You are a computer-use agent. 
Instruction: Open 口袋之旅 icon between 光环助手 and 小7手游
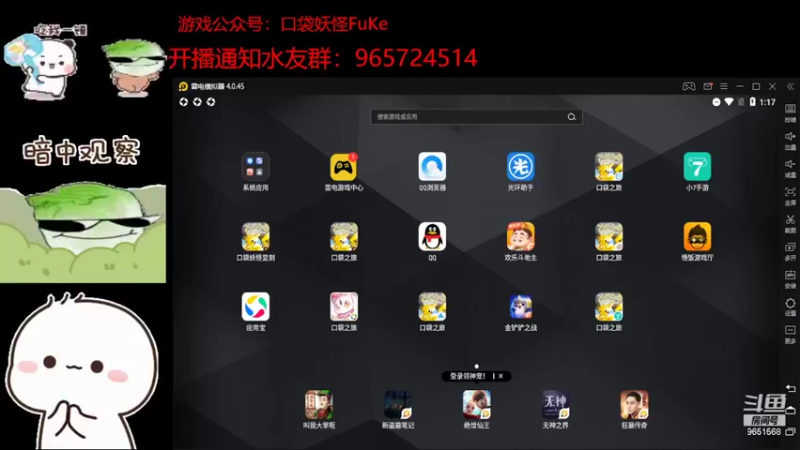pos(609,167)
